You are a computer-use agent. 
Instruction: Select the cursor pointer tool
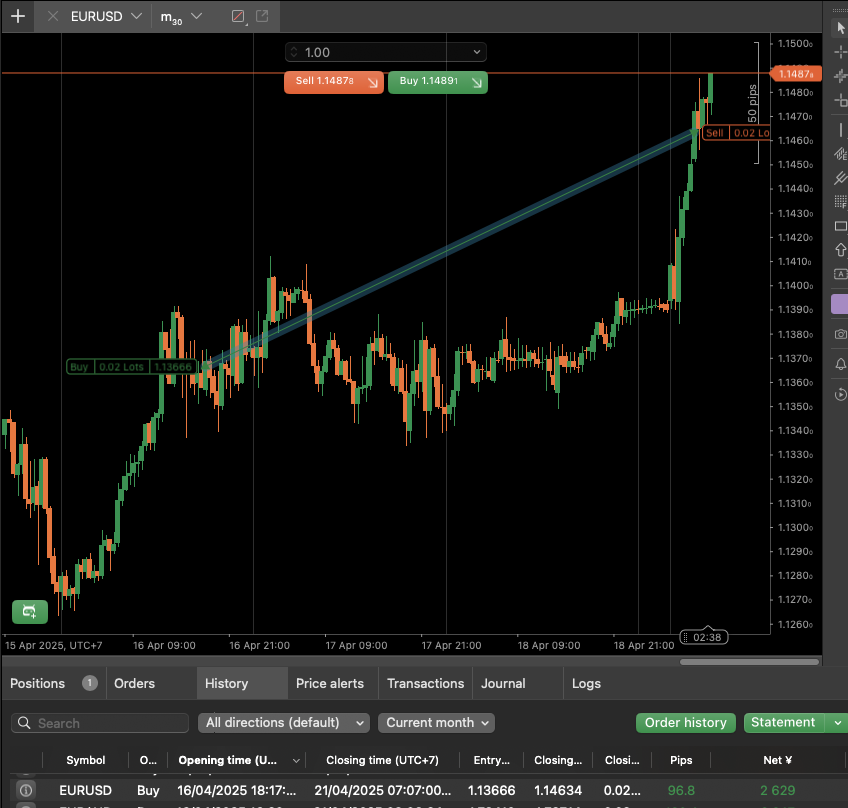tap(840, 27)
